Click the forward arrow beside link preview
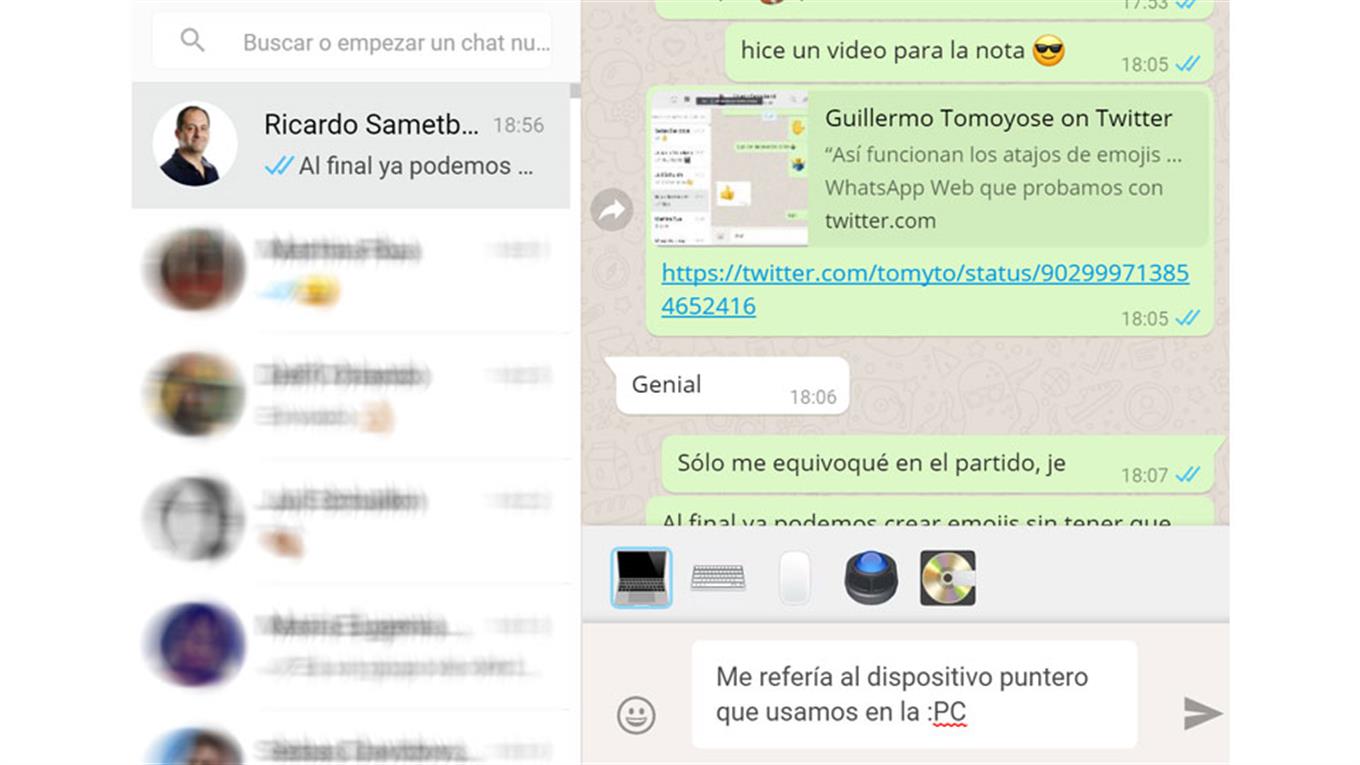Viewport: 1360px width, 765px height. click(611, 210)
